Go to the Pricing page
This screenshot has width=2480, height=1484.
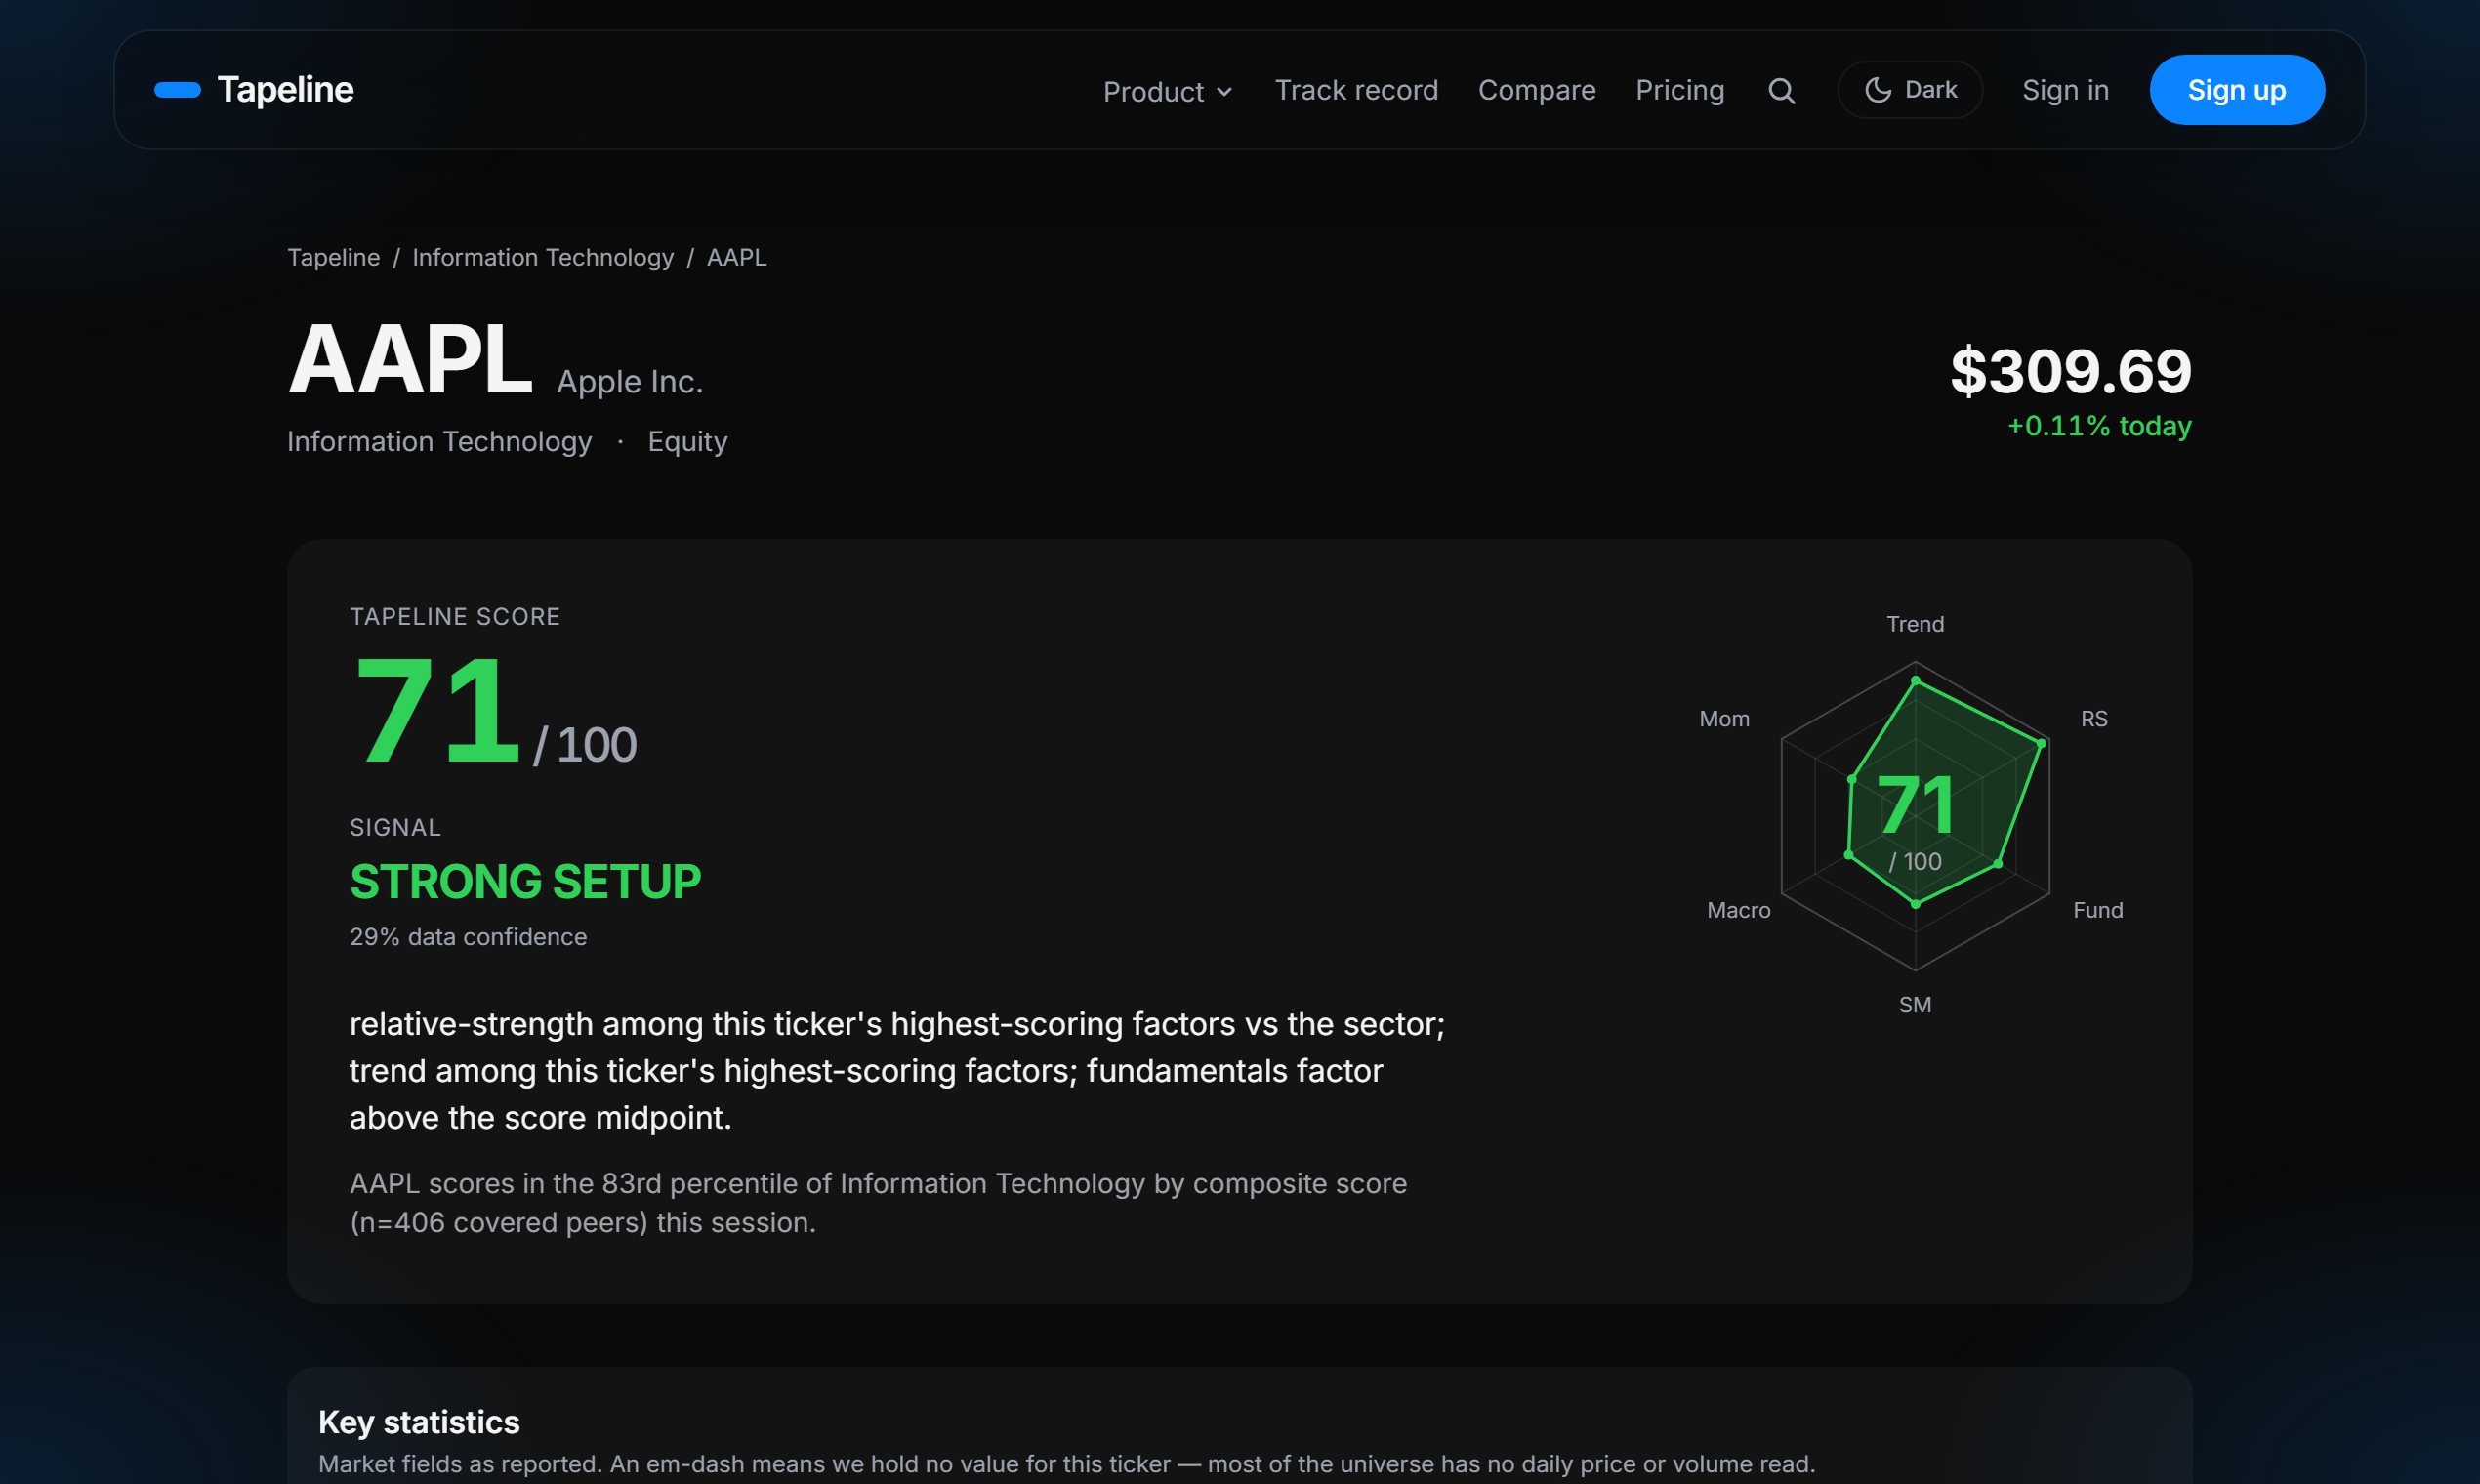[1679, 90]
